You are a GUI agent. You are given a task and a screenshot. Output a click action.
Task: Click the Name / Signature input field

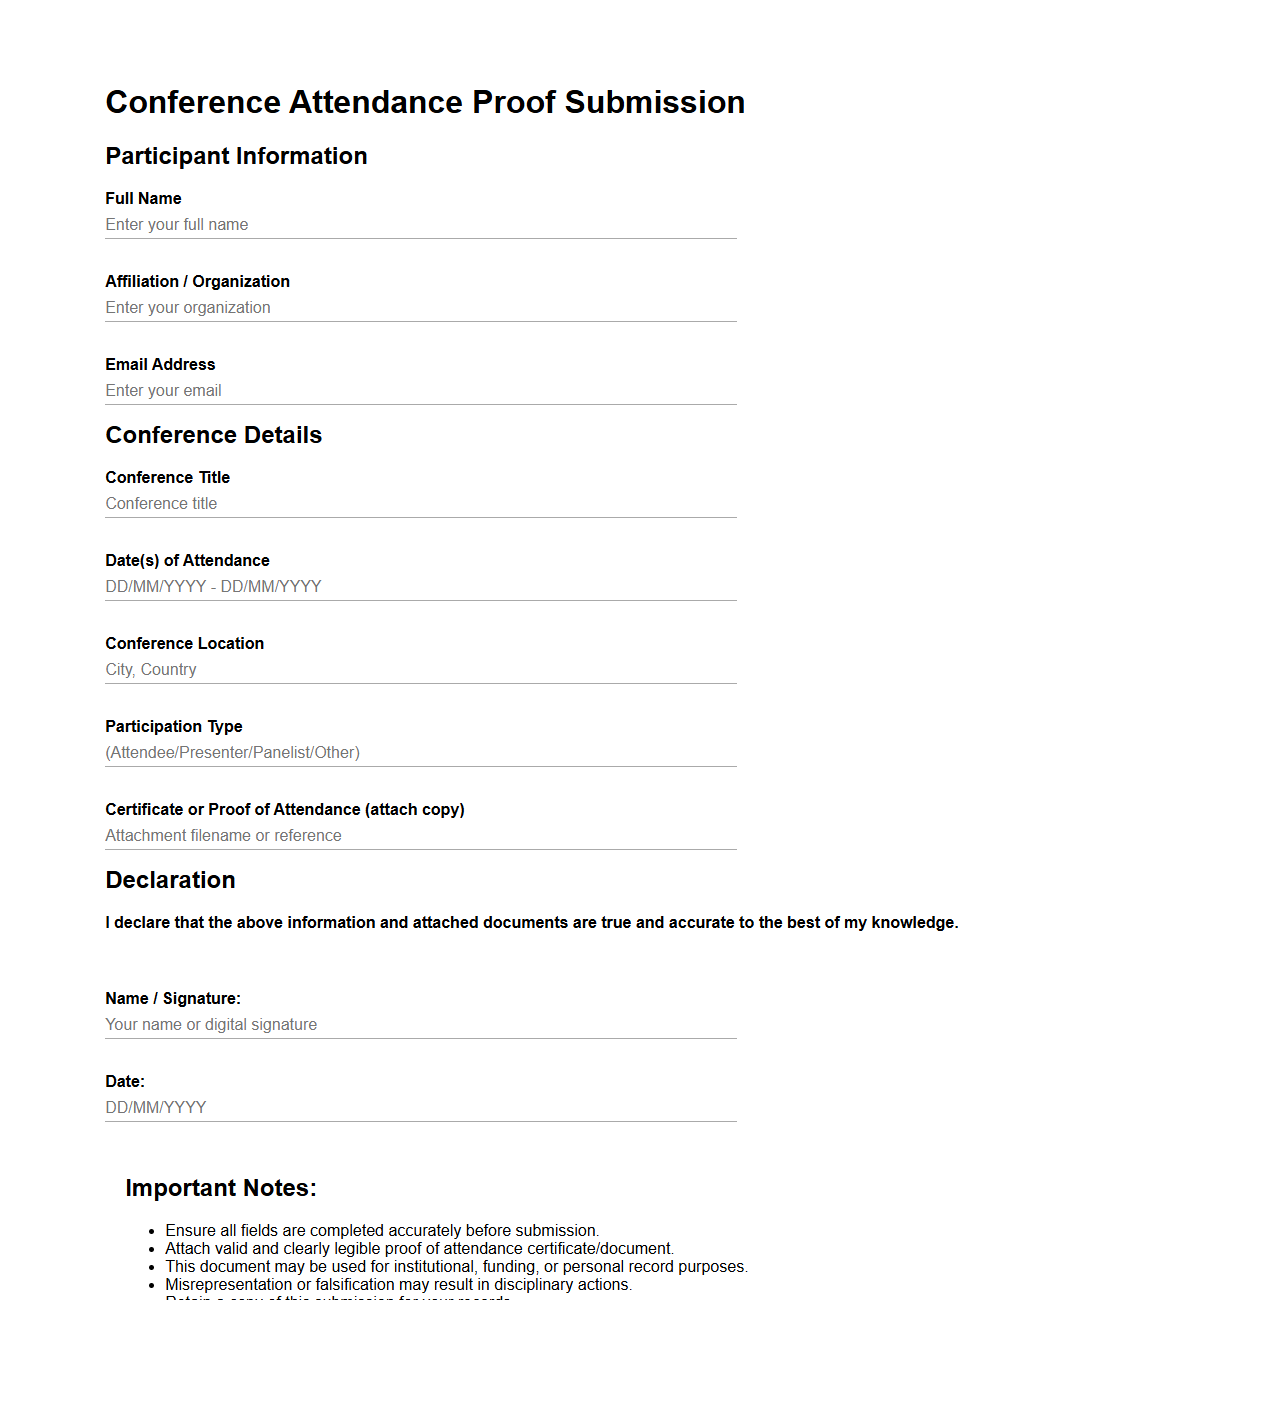pos(420,1025)
